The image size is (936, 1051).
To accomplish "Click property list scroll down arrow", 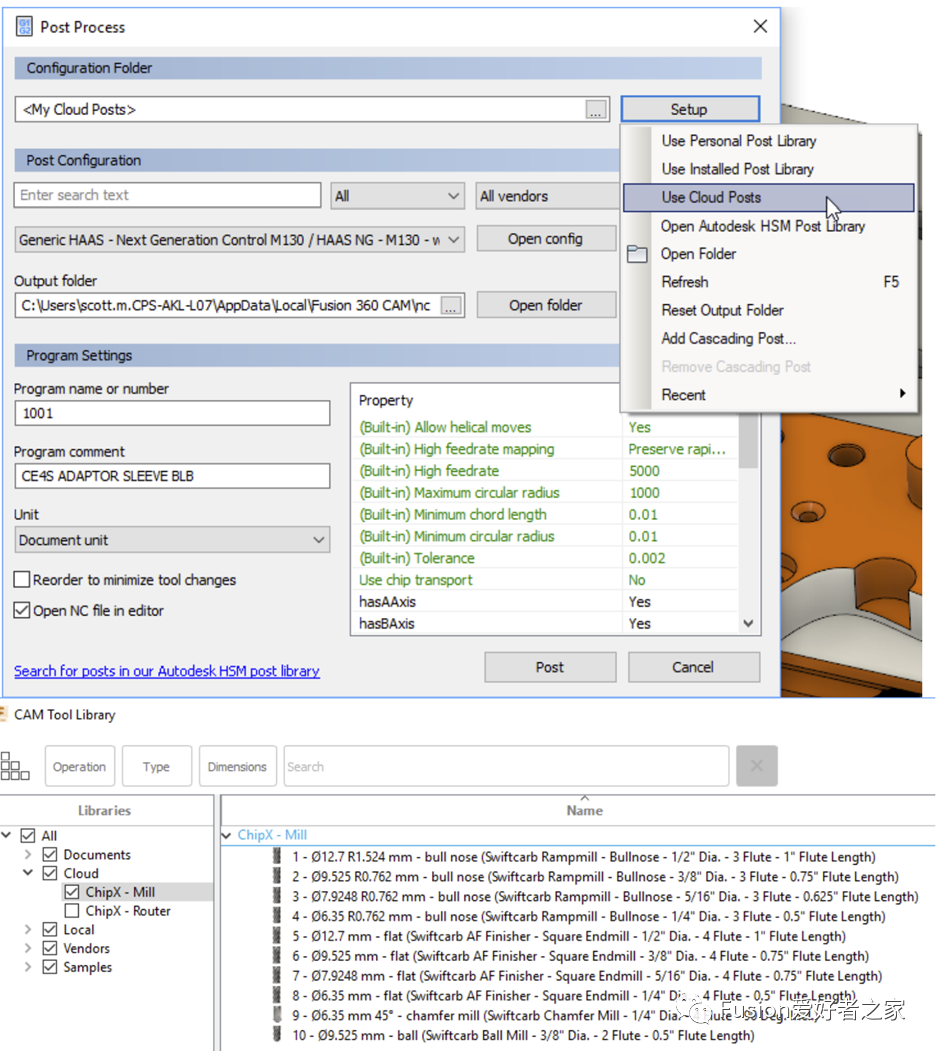I will (x=748, y=623).
